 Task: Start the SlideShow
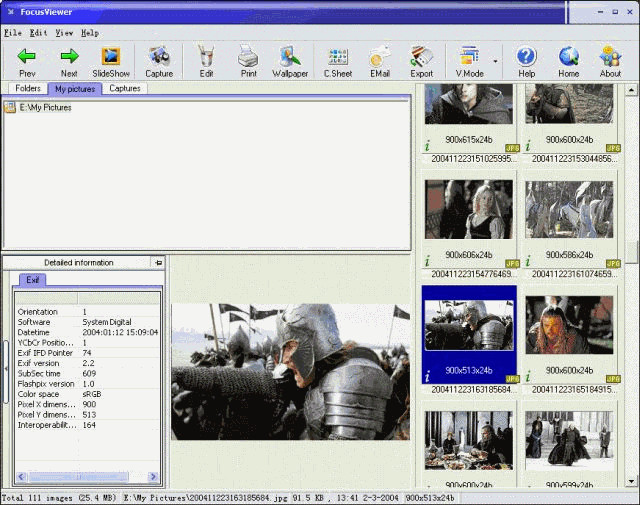pyautogui.click(x=111, y=62)
